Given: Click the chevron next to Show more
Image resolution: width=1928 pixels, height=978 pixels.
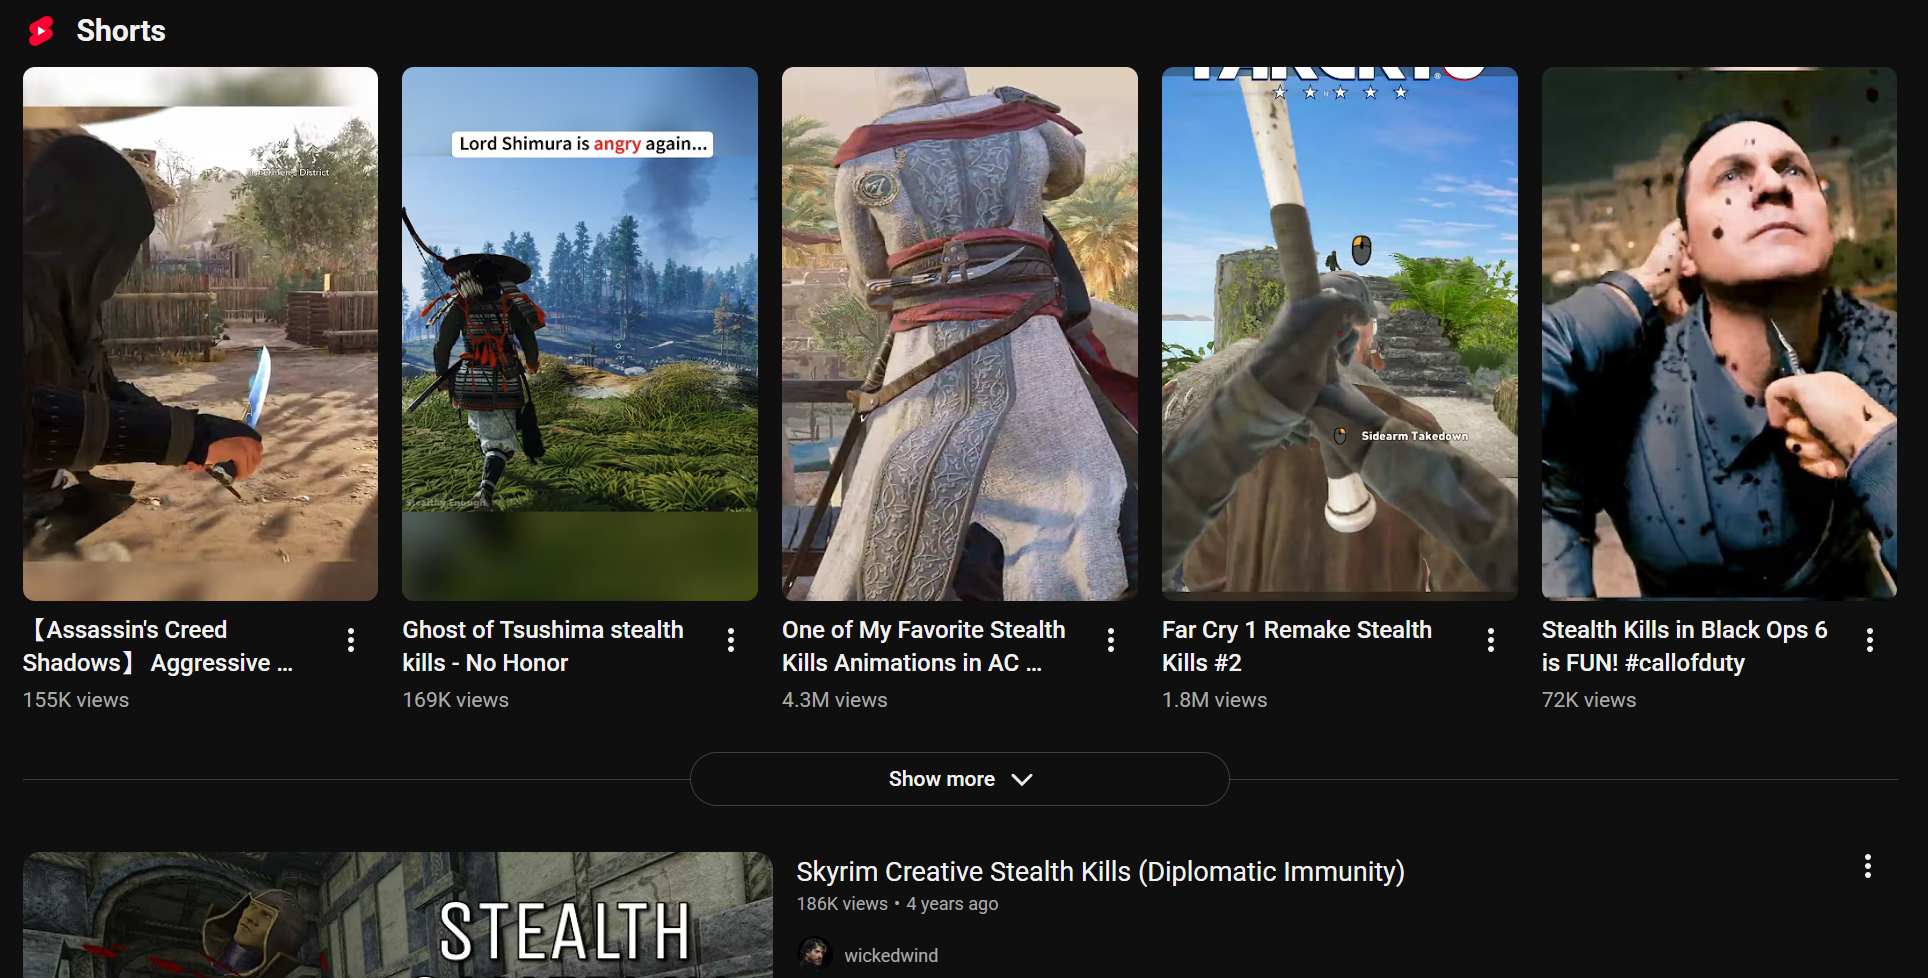Looking at the screenshot, I should point(1022,779).
